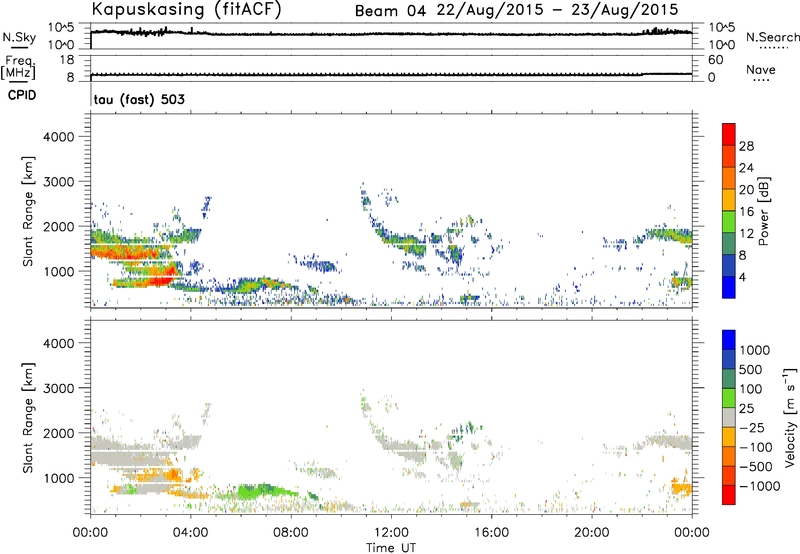Click the red top segment of the power colorbar

click(x=729, y=134)
